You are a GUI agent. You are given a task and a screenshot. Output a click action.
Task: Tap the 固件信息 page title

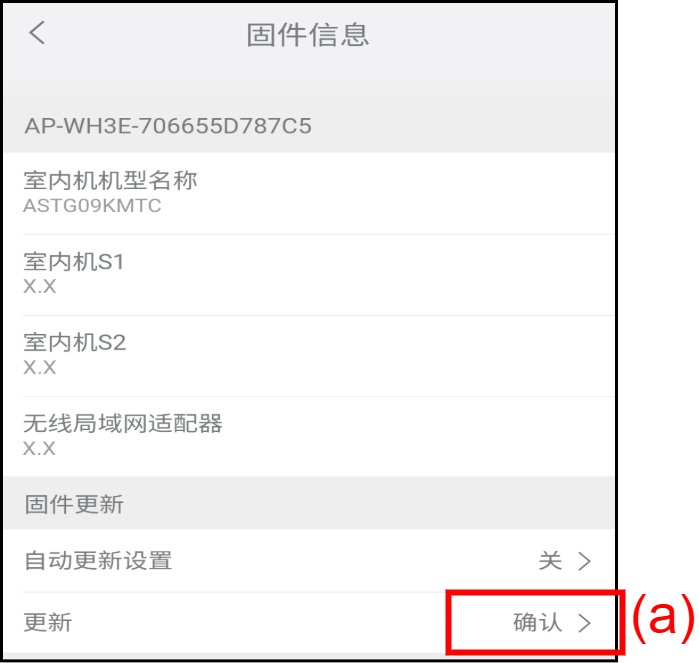(x=308, y=35)
